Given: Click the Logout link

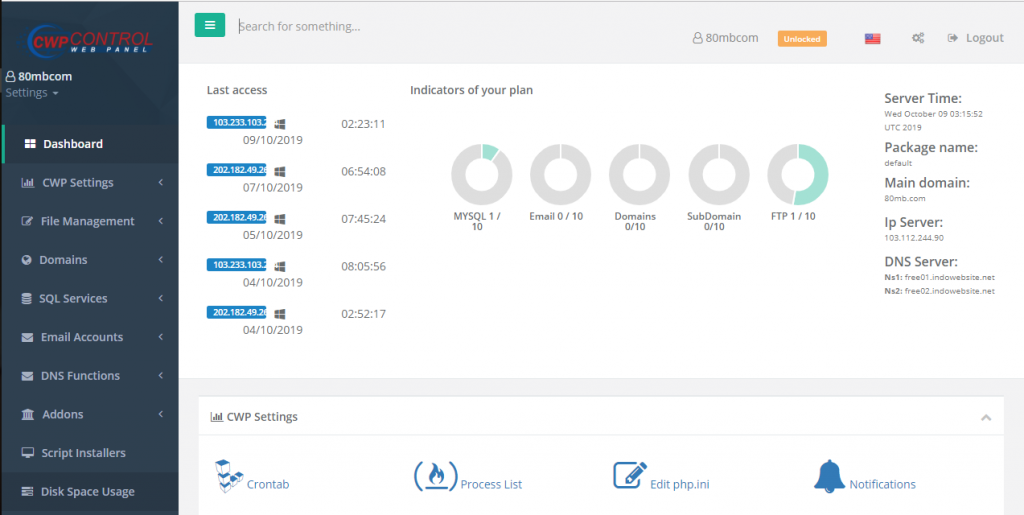Looking at the screenshot, I should tap(975, 38).
